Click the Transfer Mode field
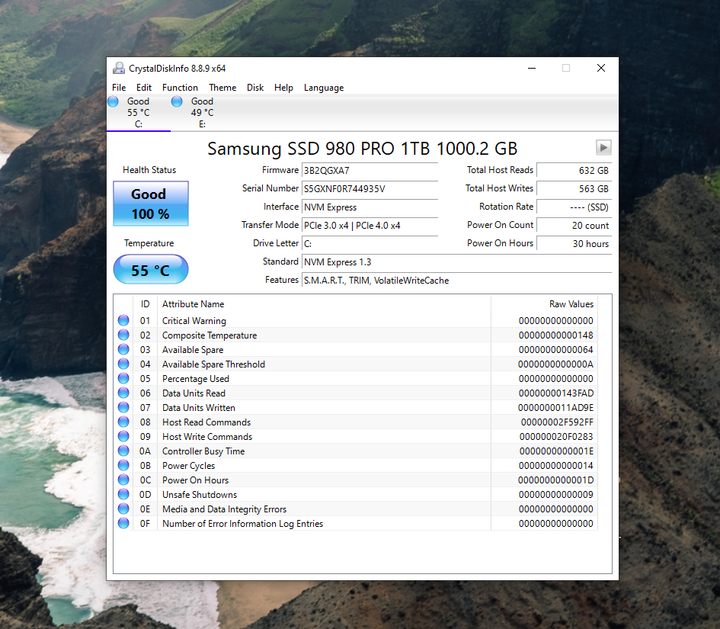 pos(370,225)
